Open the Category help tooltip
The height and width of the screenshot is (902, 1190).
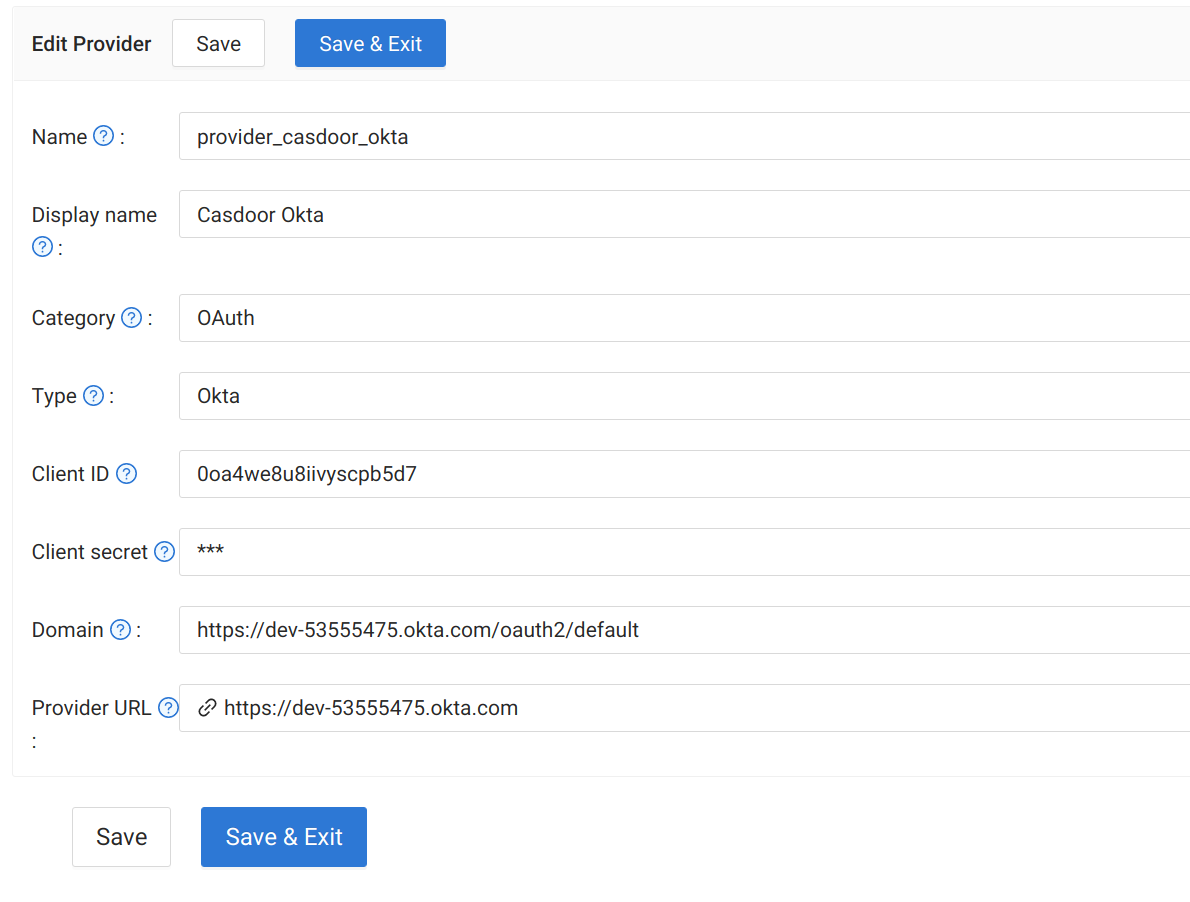[131, 317]
